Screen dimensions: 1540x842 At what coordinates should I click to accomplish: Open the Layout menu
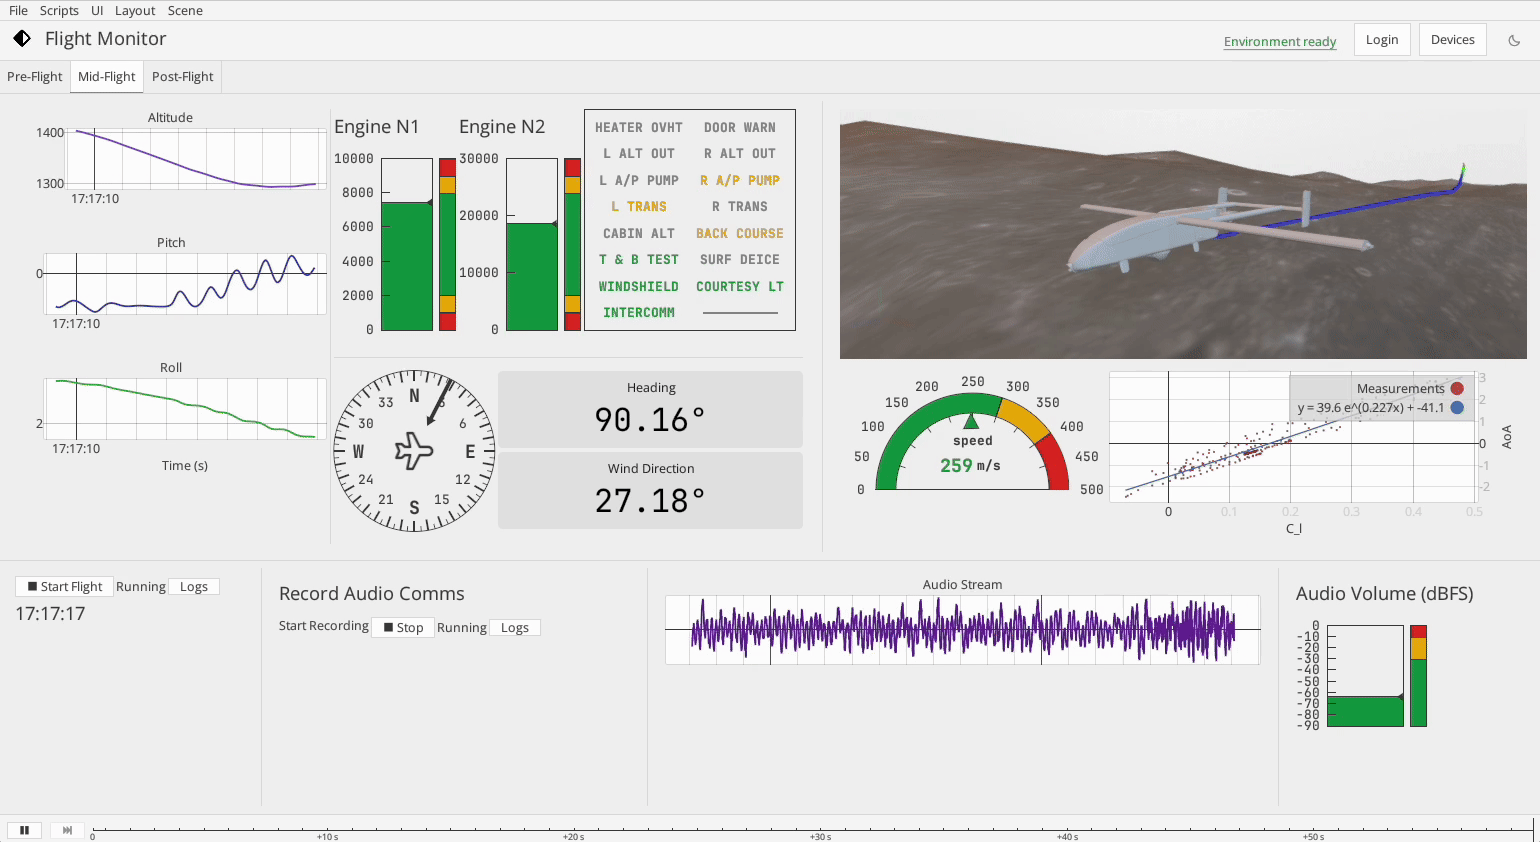pos(134,10)
